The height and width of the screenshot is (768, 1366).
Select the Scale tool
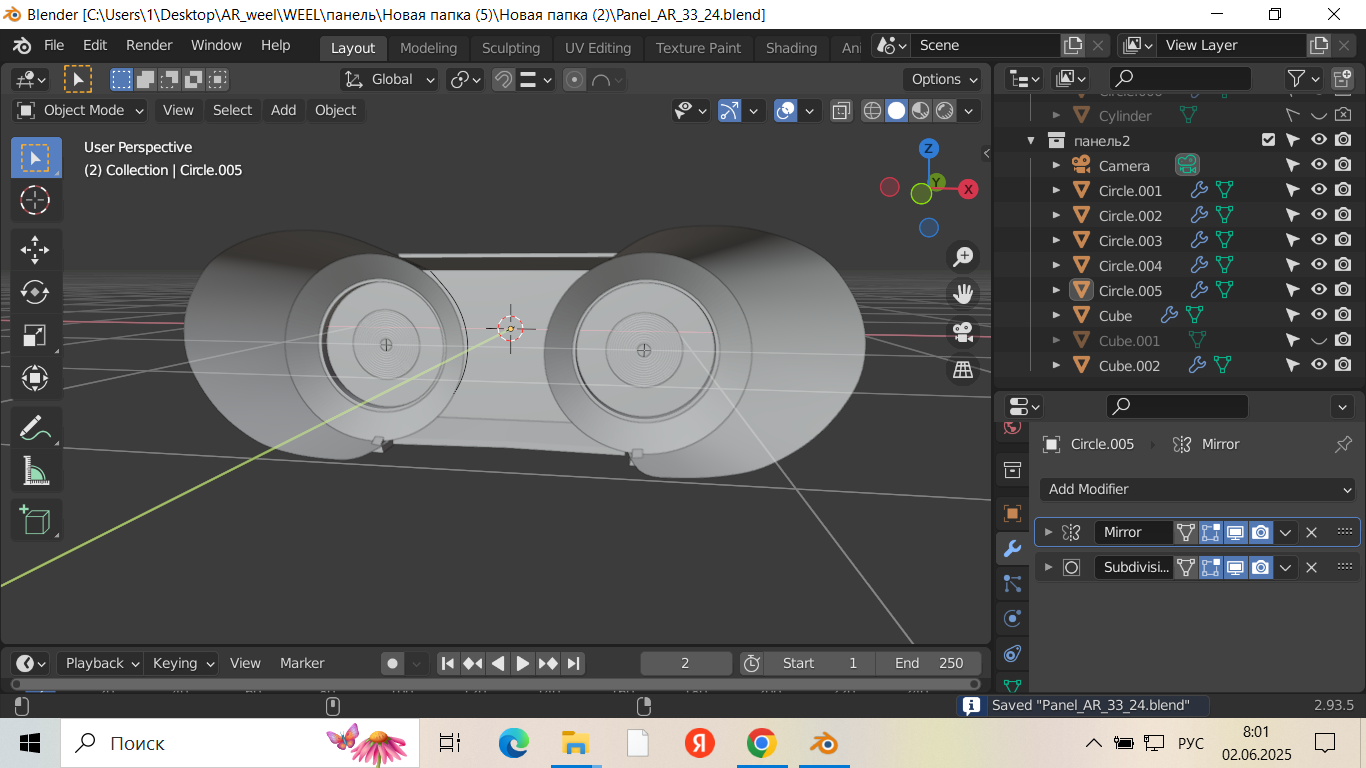(35, 335)
